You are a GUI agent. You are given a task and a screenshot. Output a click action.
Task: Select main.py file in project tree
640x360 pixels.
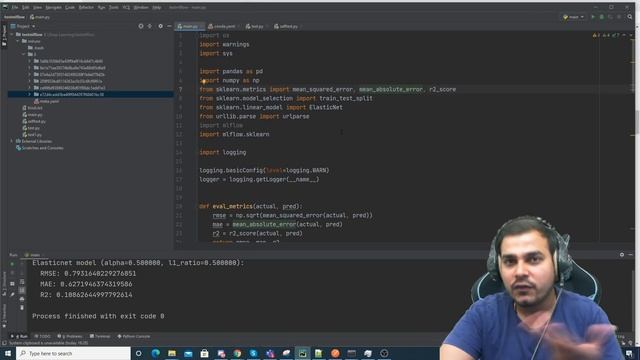click(33, 115)
